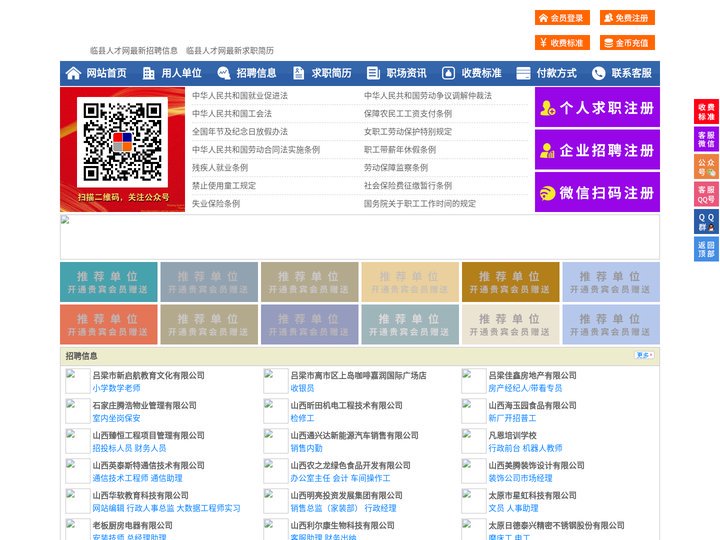Screen dimensions: 720x540
Task: Open 装饰公司市场经理 job link
Action: tap(520, 478)
